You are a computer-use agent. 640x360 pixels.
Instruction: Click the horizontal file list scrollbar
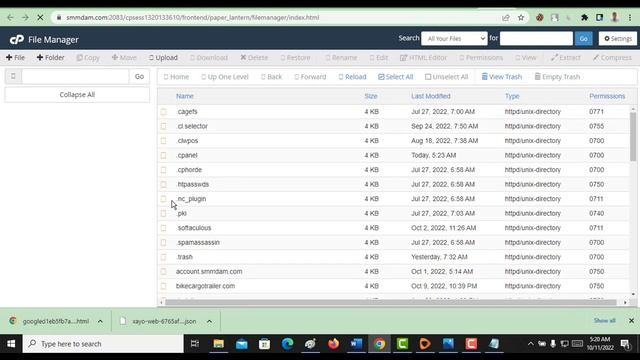pos(391,302)
